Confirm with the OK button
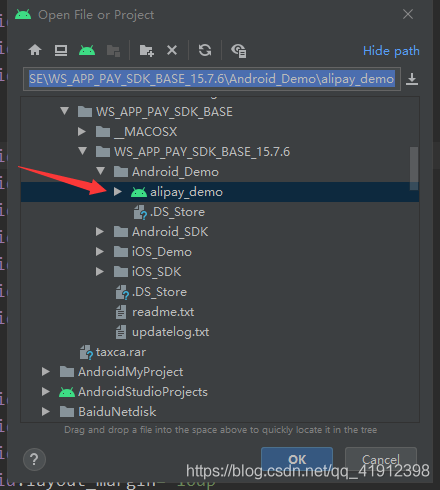Image resolution: width=440 pixels, height=490 pixels. (297, 459)
